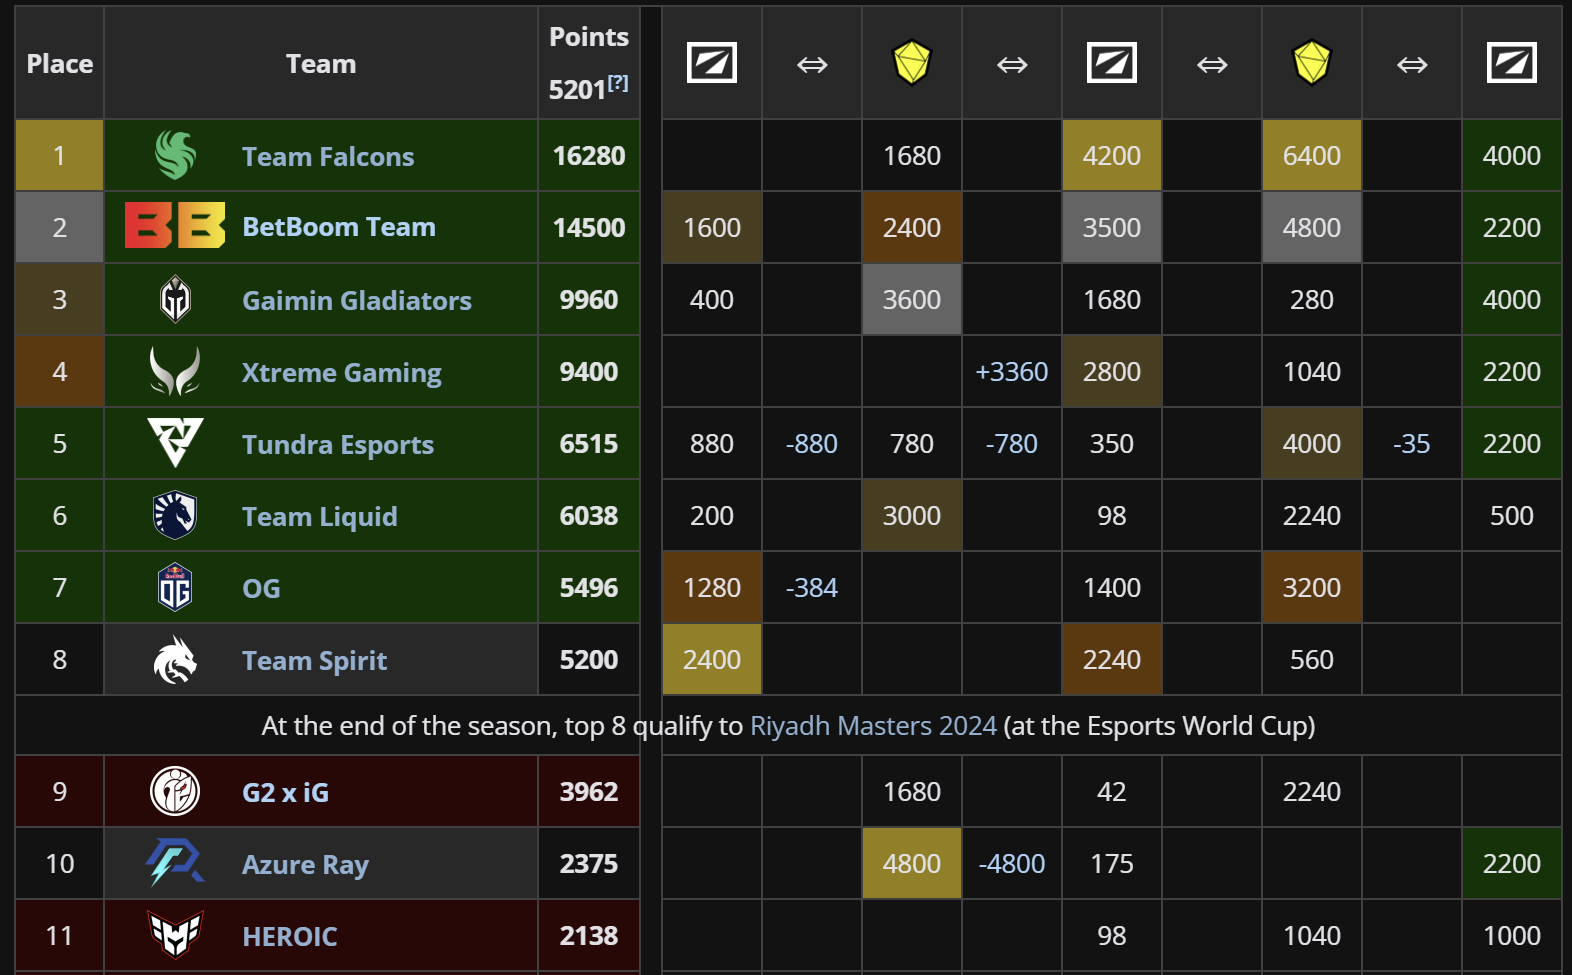Click the Azure Ray logo icon
This screenshot has height=975, width=1572.
tap(175, 863)
